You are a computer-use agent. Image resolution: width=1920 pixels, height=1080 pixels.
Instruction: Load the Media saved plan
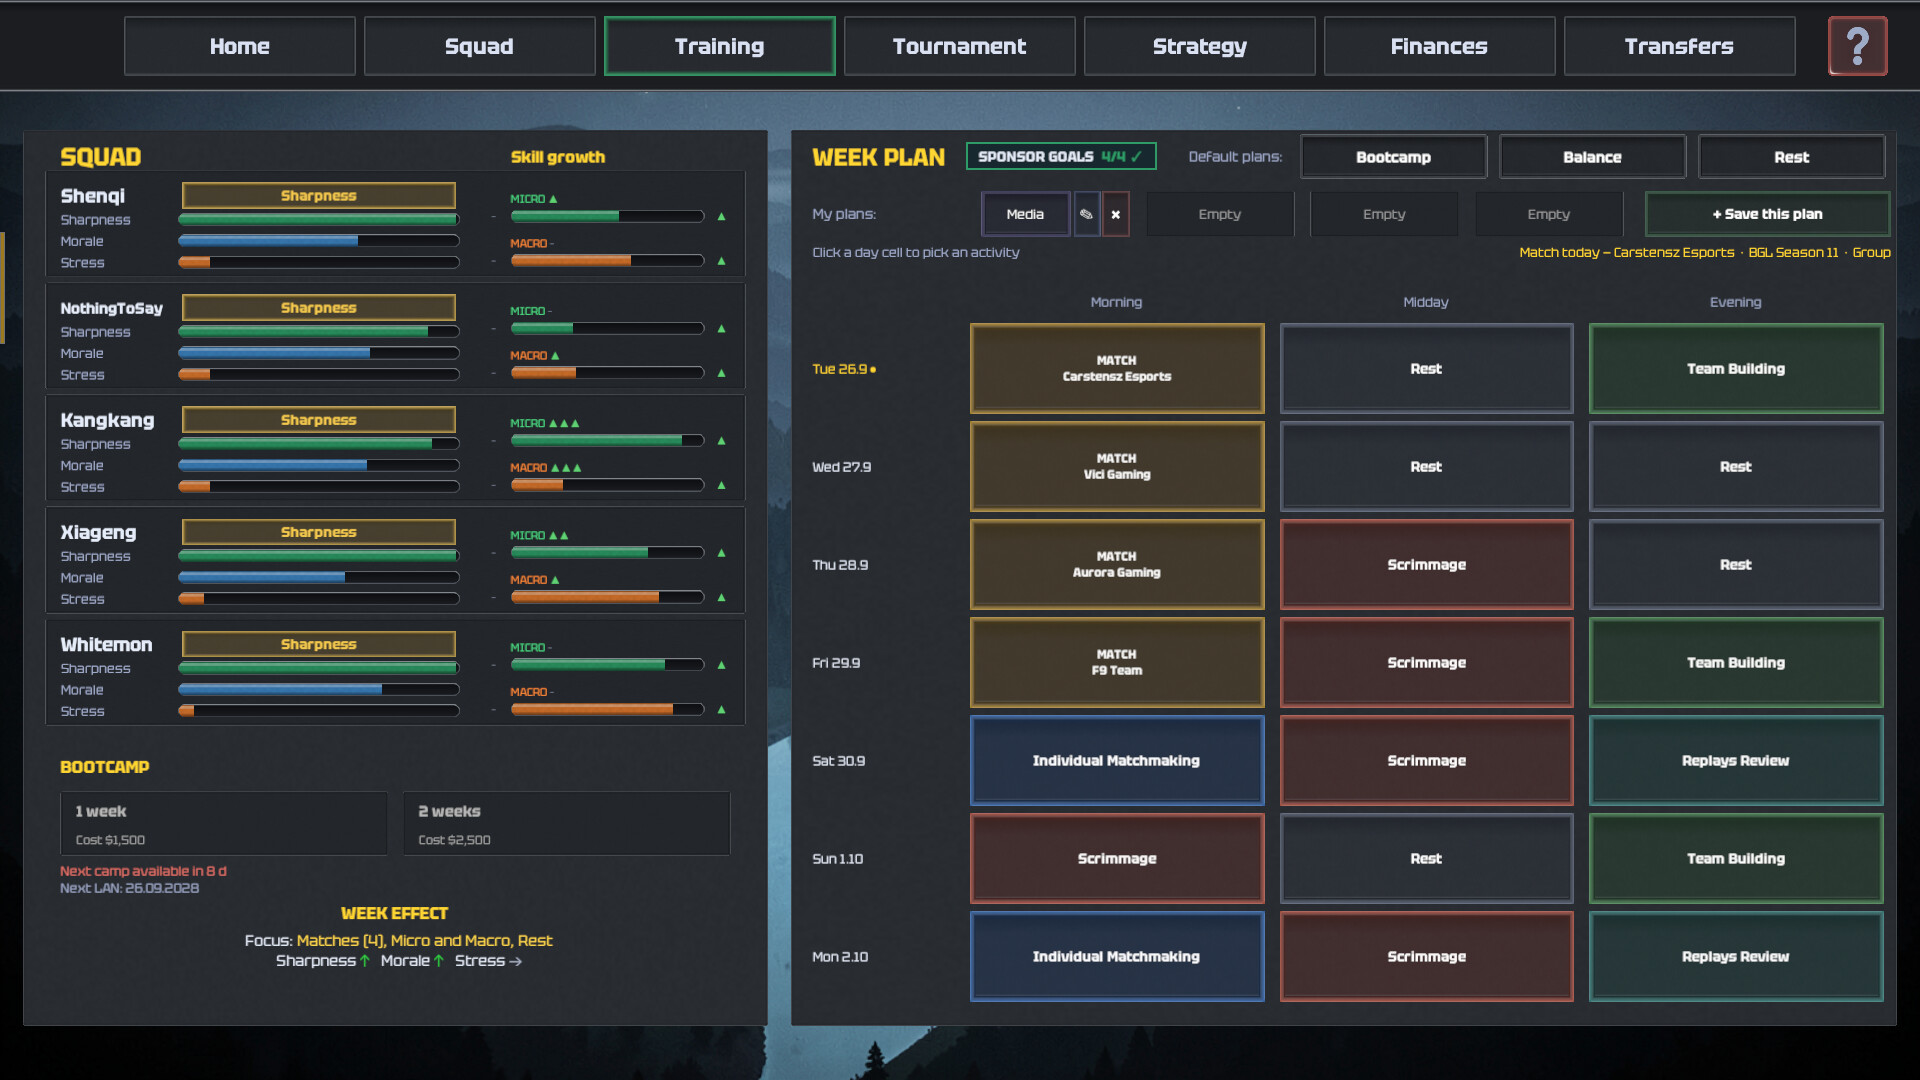[1025, 214]
